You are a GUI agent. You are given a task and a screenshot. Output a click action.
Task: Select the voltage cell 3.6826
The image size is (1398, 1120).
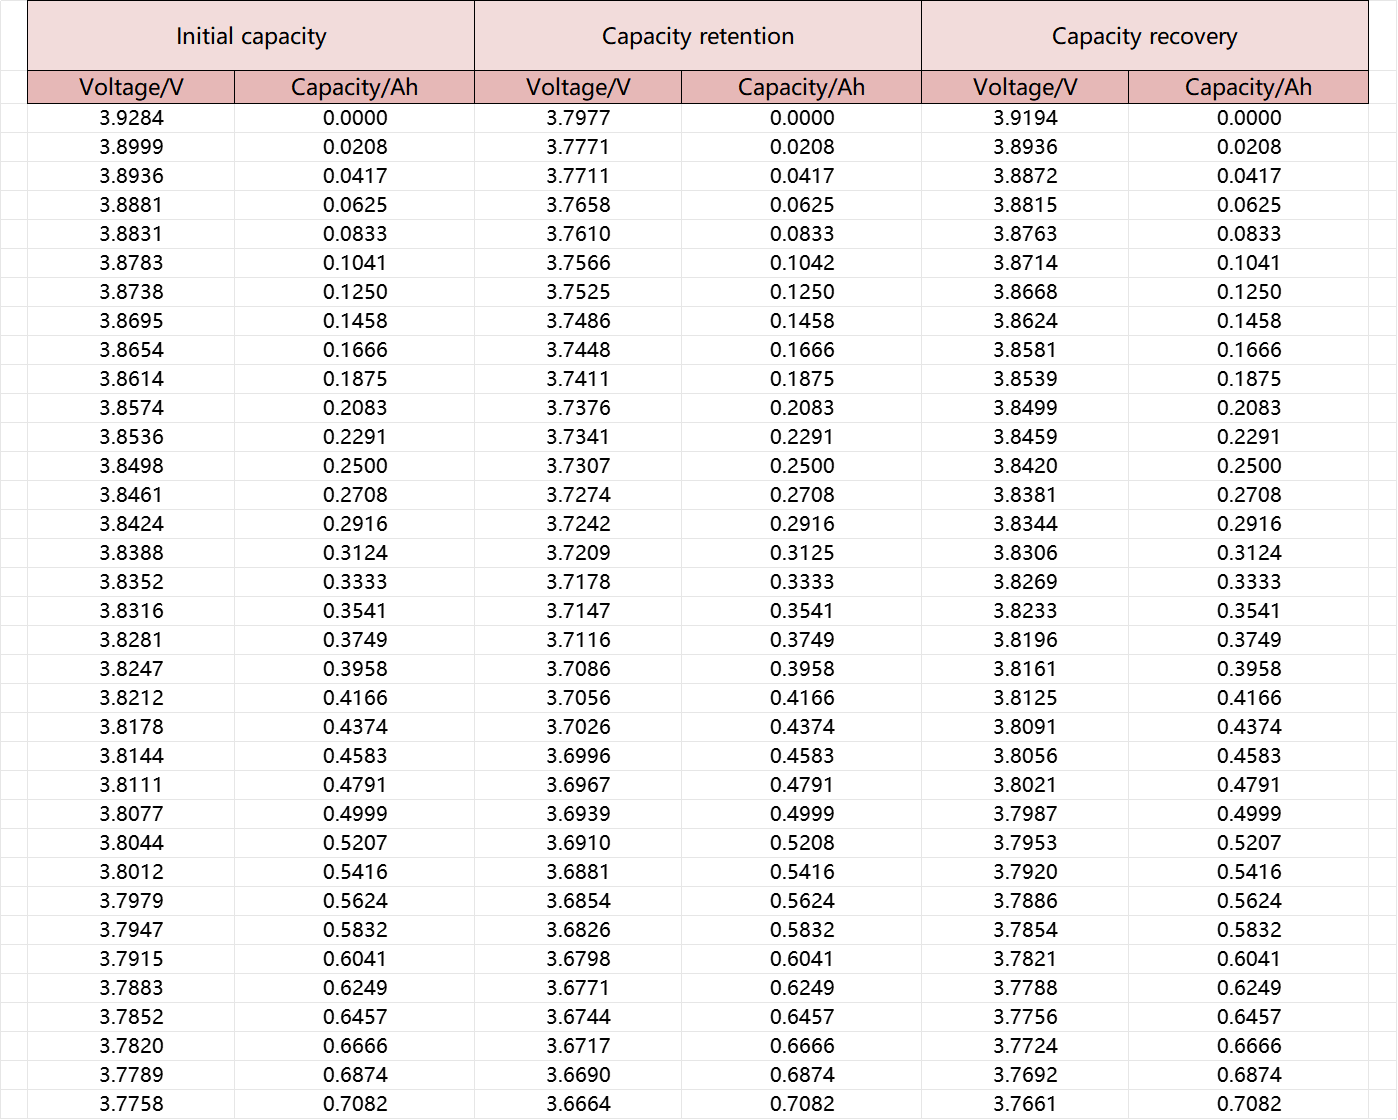(578, 930)
